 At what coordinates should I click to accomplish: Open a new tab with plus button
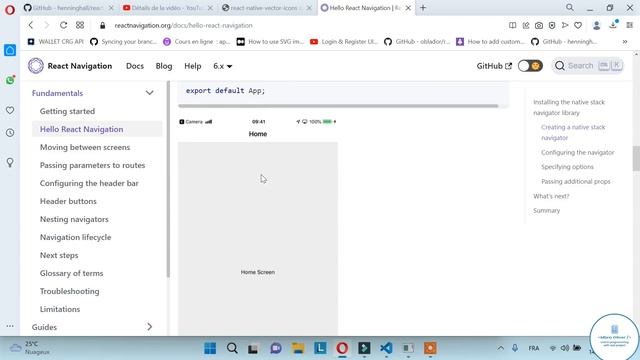tap(423, 8)
